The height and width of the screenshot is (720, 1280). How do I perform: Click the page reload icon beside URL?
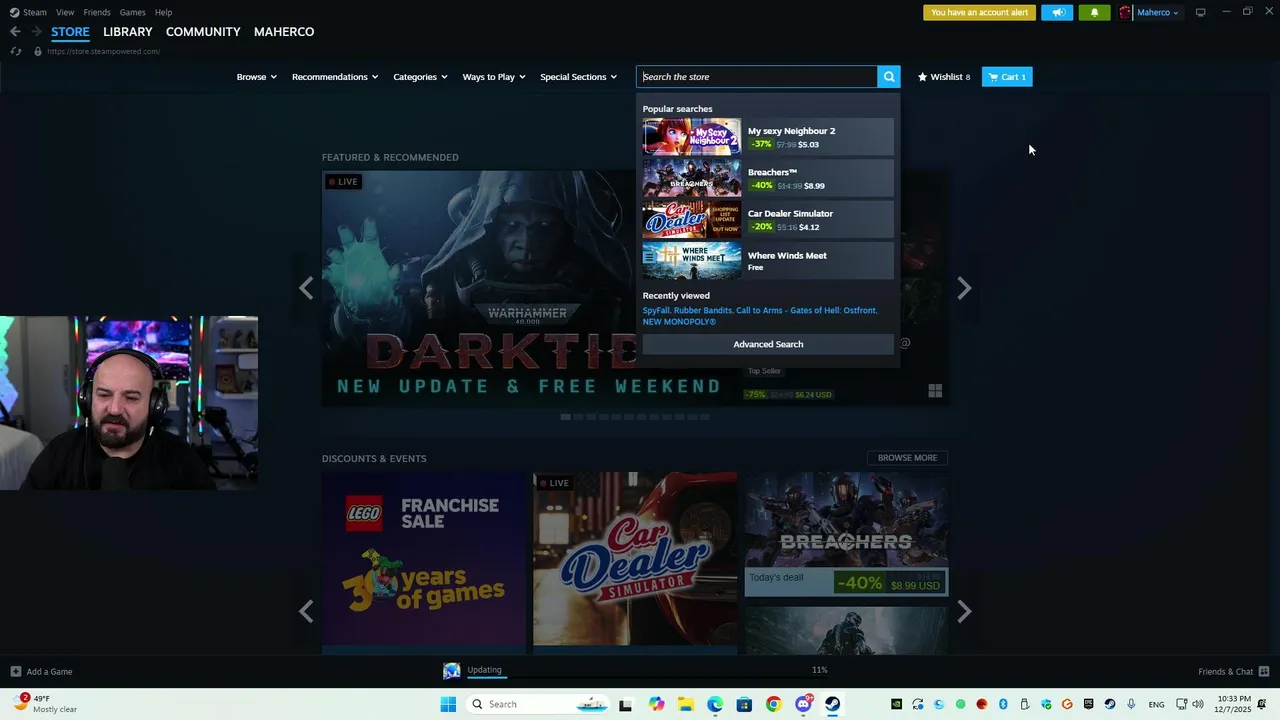point(16,51)
